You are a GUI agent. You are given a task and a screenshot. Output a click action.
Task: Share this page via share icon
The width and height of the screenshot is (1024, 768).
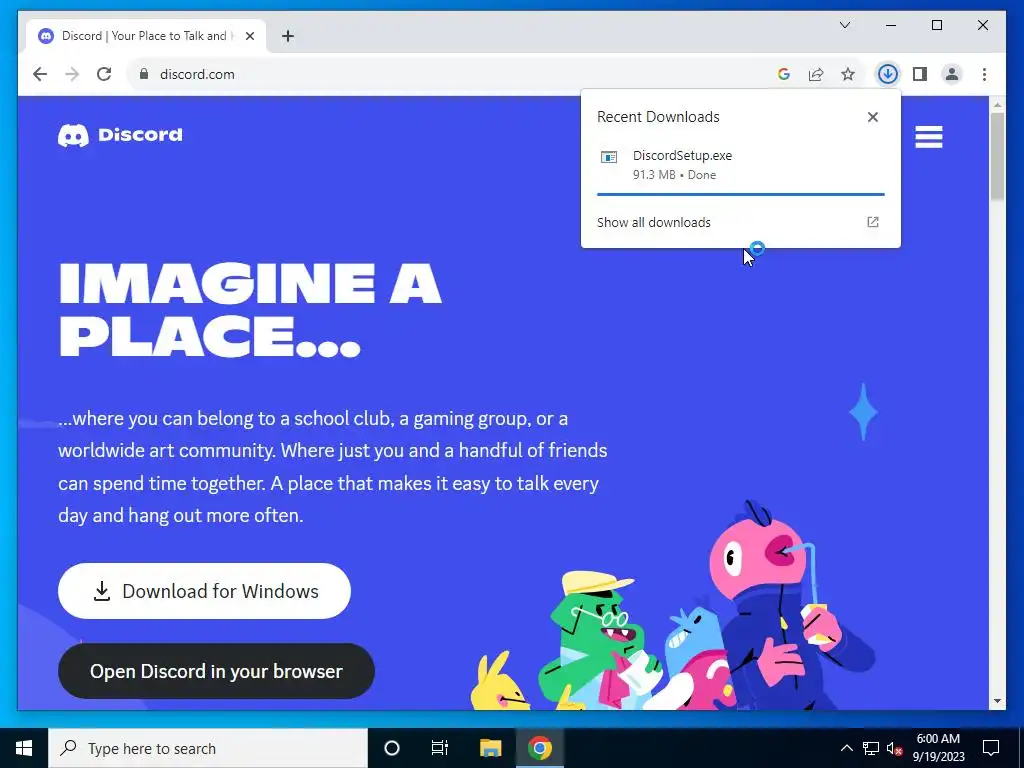816,74
